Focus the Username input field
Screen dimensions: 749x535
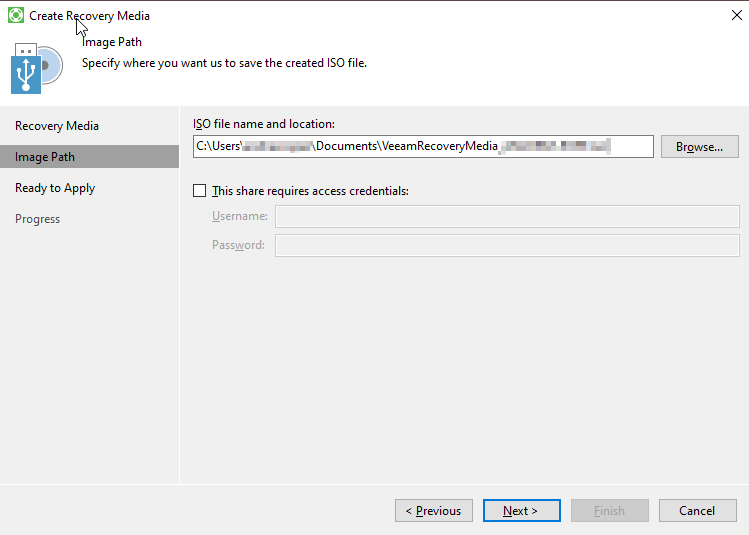(507, 216)
